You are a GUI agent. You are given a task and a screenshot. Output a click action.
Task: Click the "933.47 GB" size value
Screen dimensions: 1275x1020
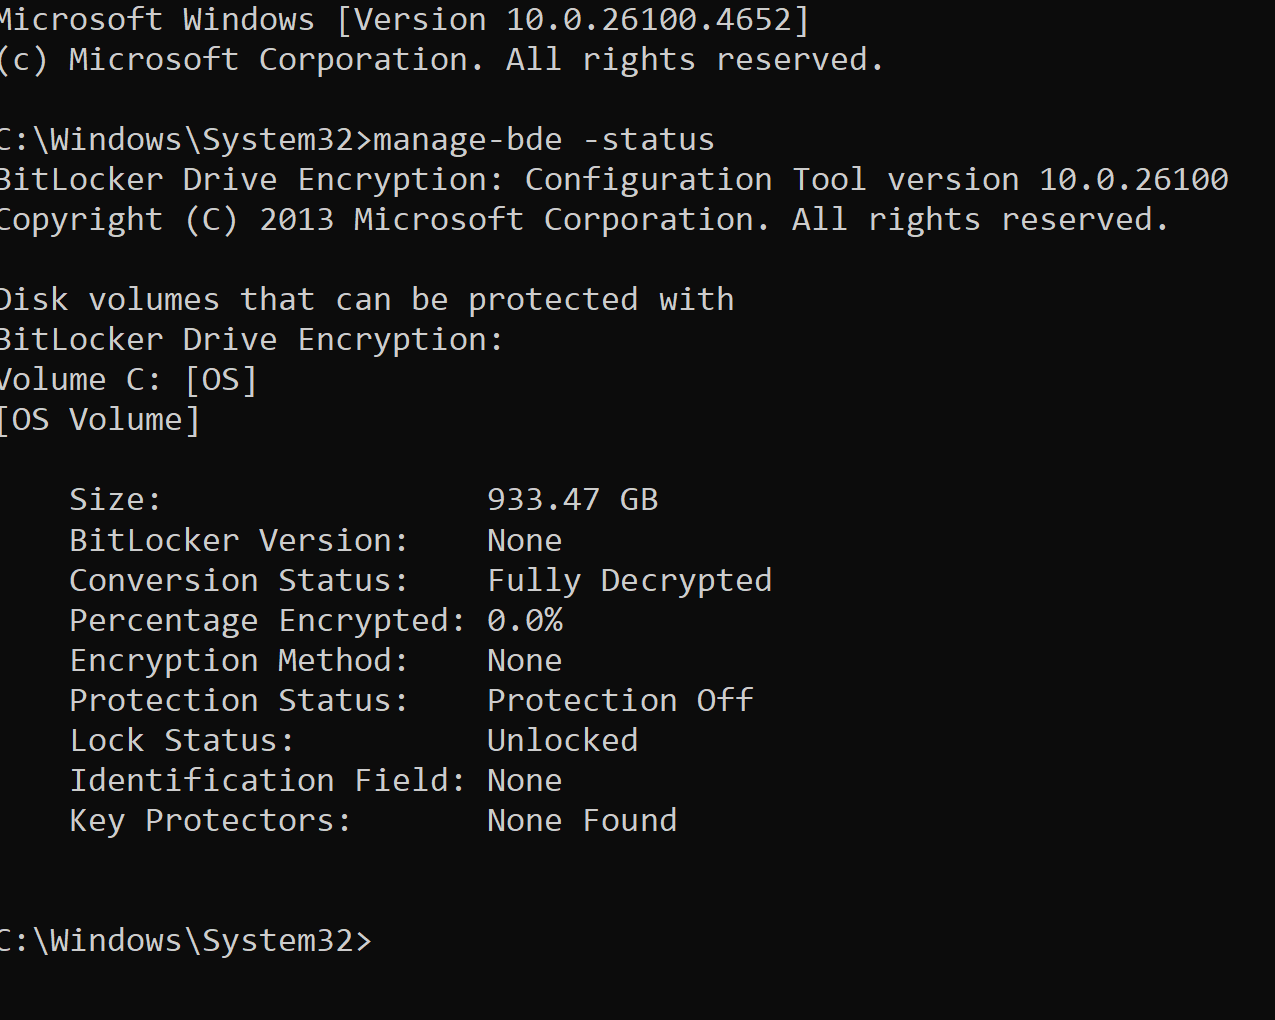[x=572, y=499]
